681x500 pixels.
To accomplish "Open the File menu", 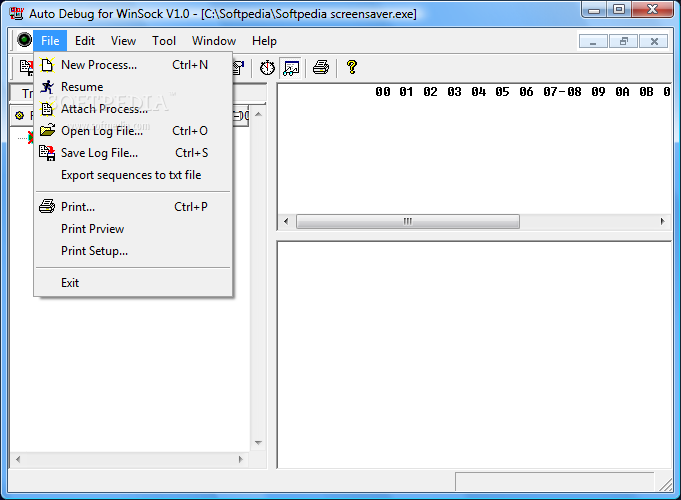I will (x=50, y=41).
